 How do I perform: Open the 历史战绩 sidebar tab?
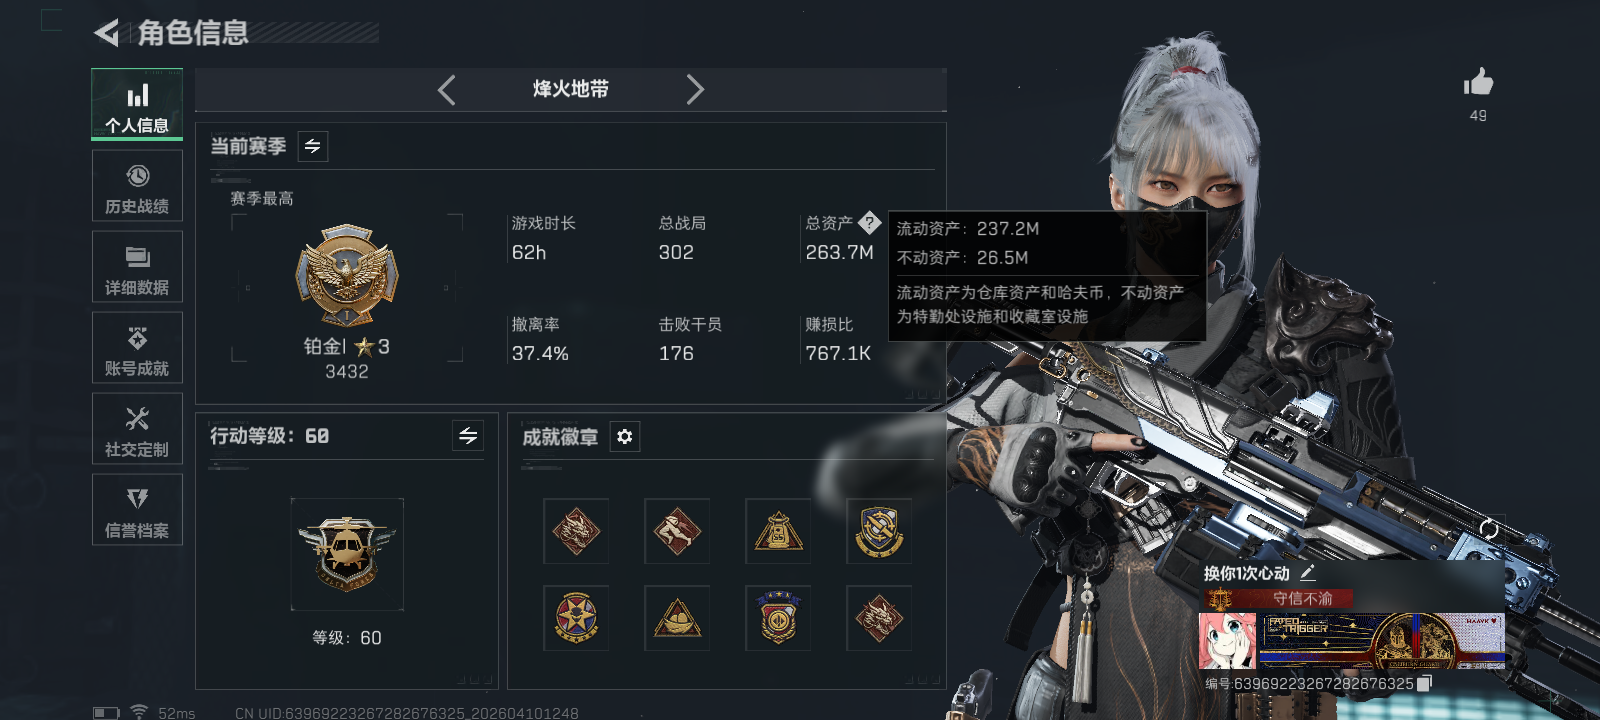[x=137, y=186]
